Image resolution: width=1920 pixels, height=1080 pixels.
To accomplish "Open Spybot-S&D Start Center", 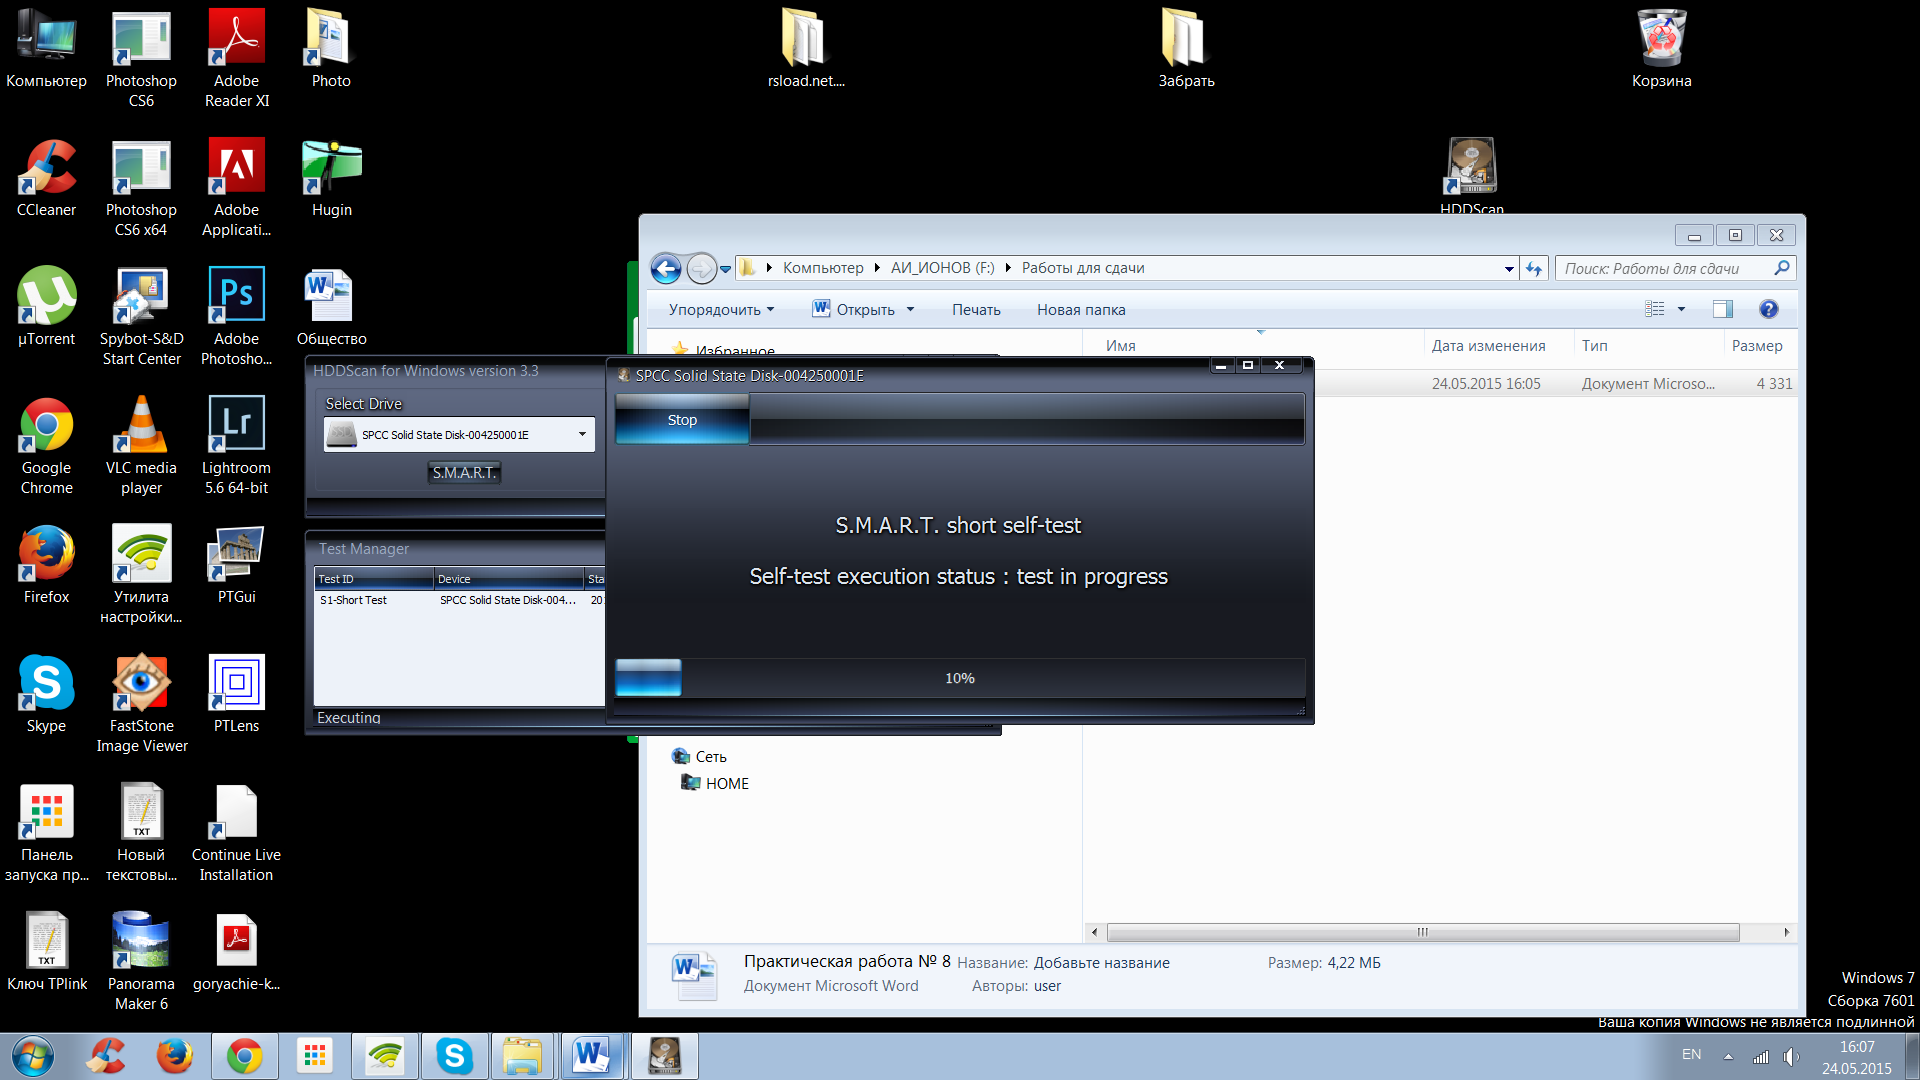I will click(x=141, y=316).
